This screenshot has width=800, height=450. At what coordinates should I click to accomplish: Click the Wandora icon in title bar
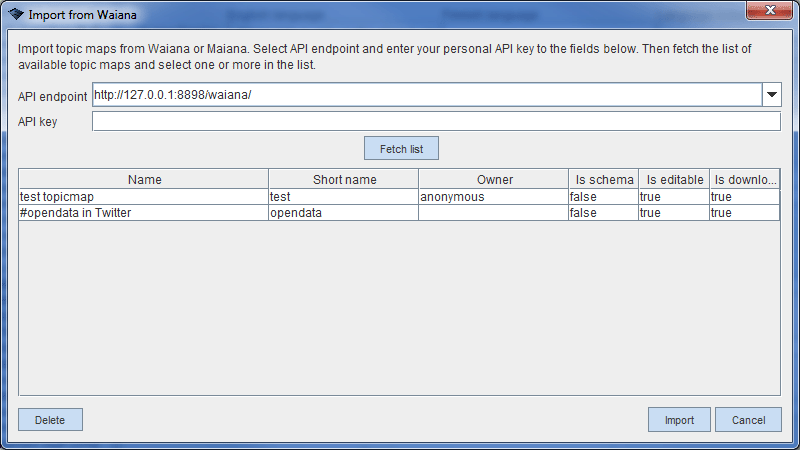pyautogui.click(x=15, y=15)
